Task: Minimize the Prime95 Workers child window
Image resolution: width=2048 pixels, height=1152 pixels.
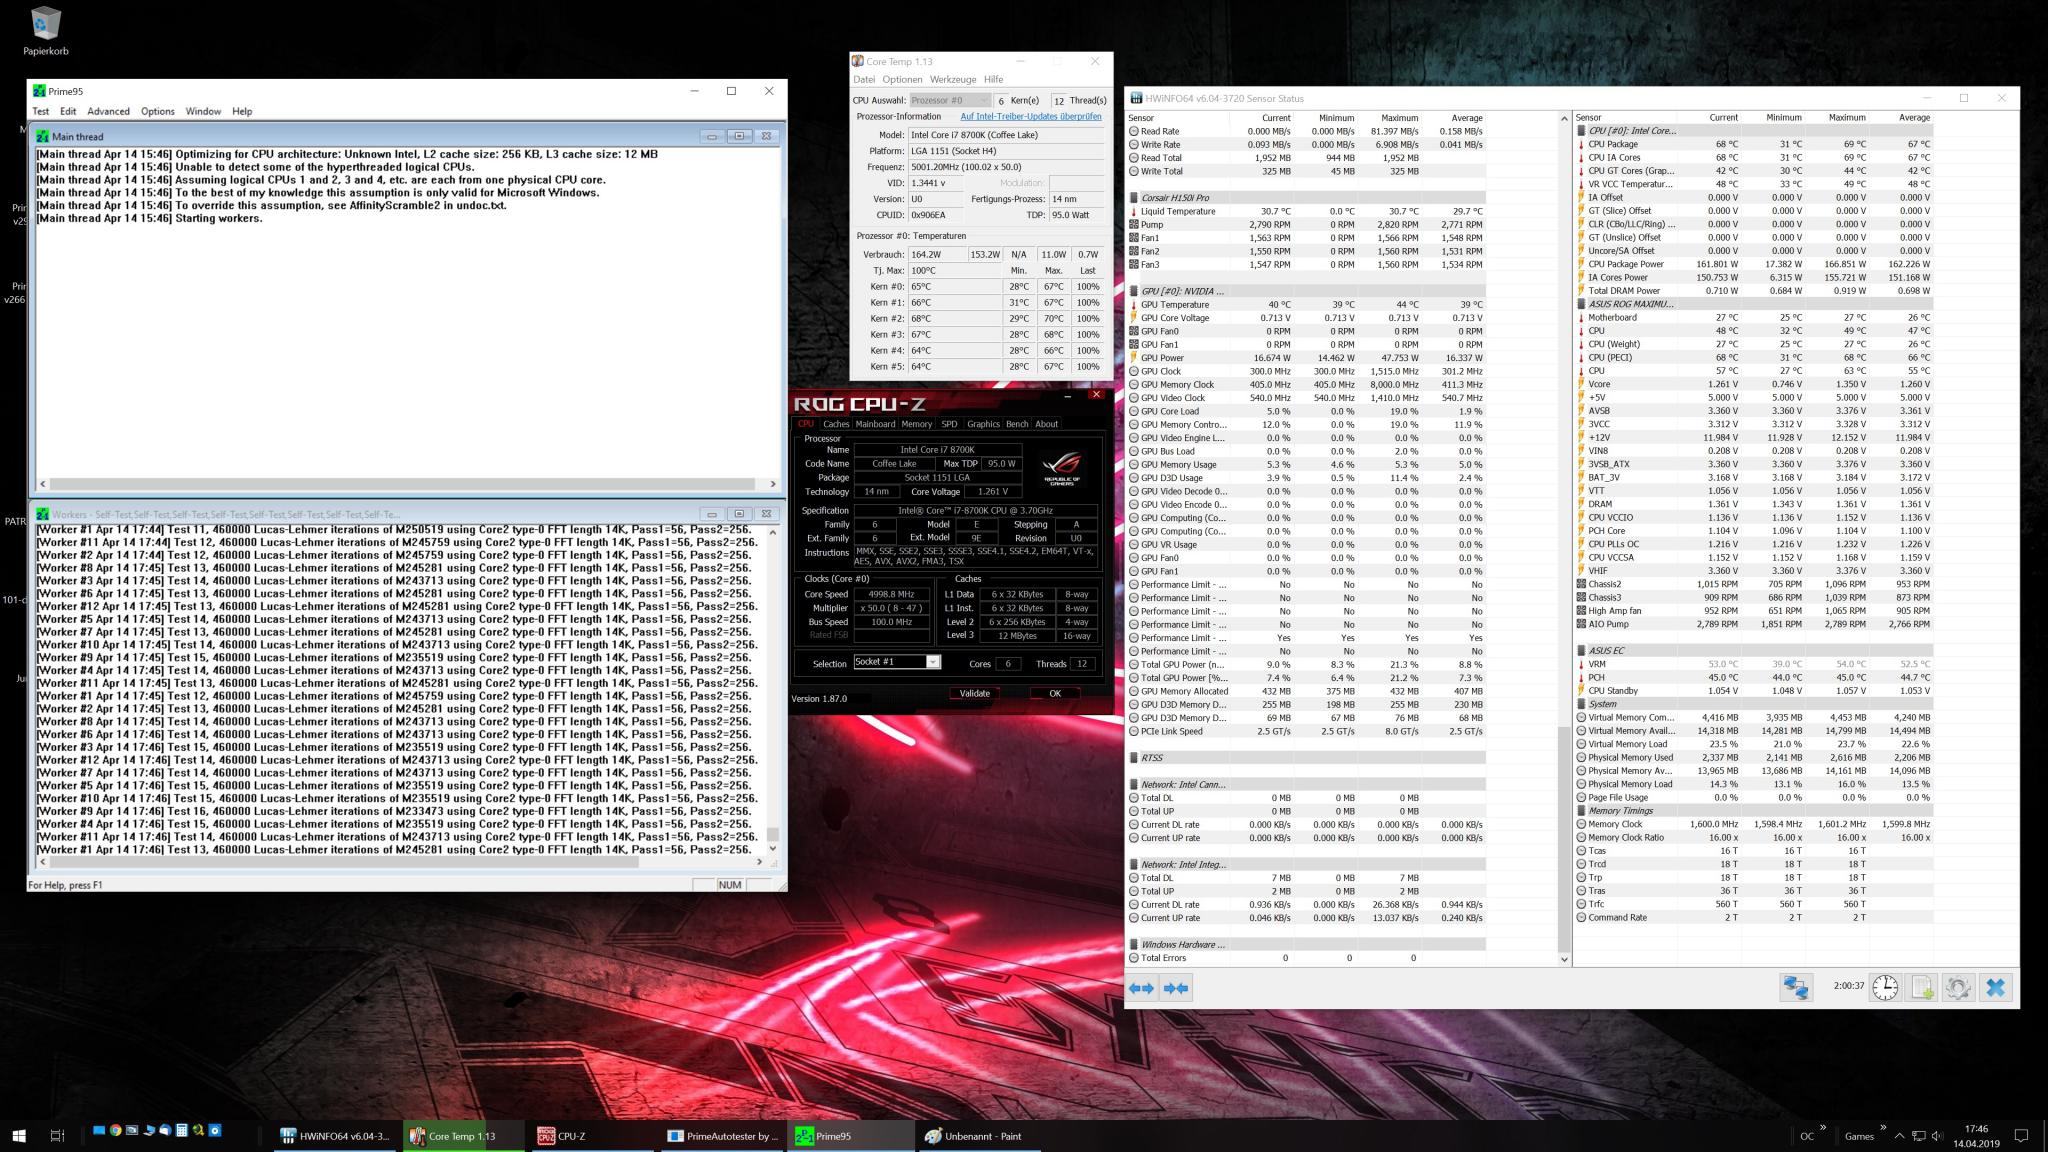Action: click(711, 514)
